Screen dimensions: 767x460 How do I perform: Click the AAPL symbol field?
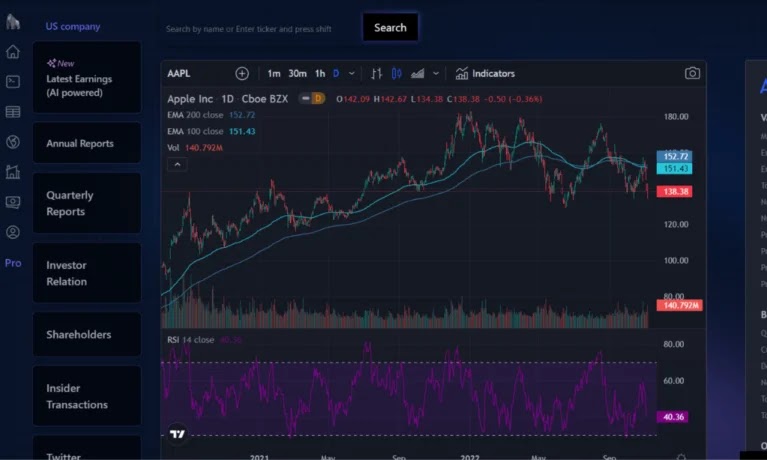point(179,73)
